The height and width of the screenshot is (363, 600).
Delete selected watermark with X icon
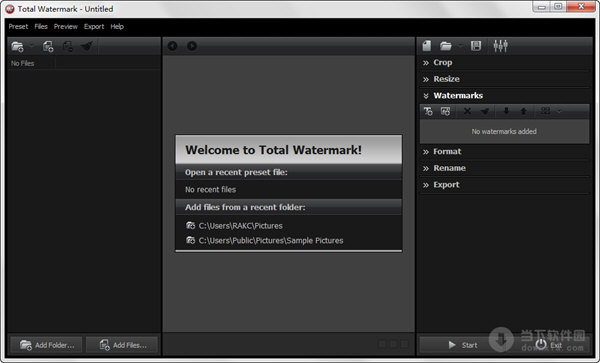pos(467,111)
